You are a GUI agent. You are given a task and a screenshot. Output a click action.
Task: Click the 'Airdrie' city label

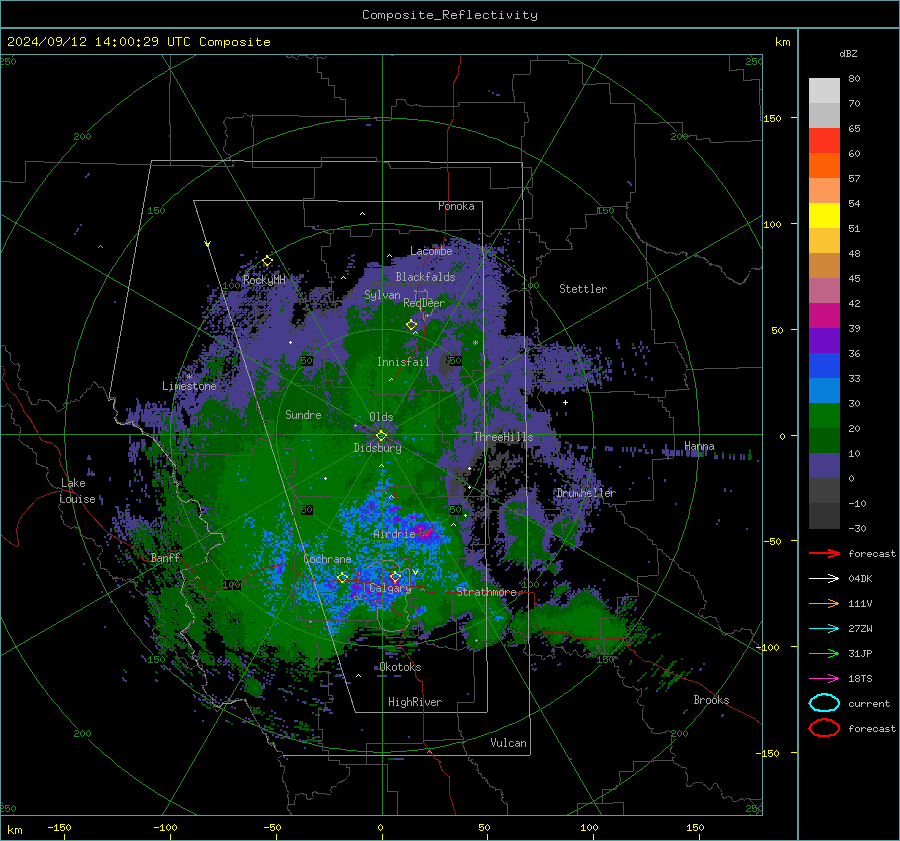click(394, 534)
